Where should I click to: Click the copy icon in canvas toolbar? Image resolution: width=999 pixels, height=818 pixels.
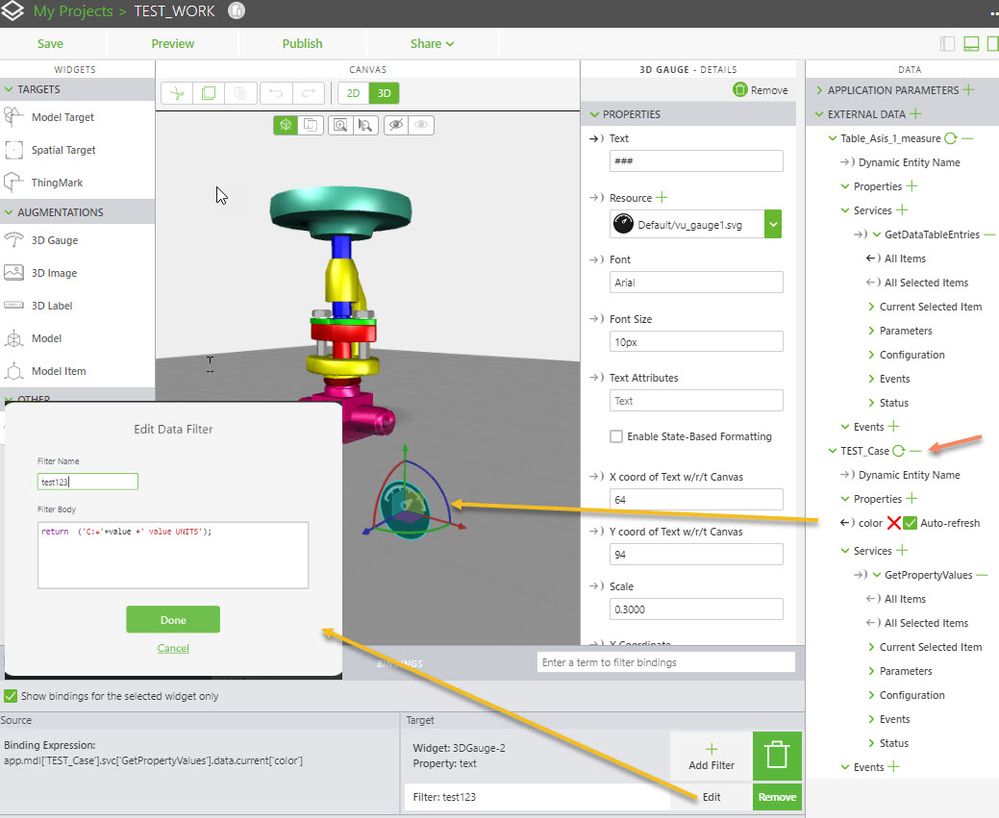point(208,93)
